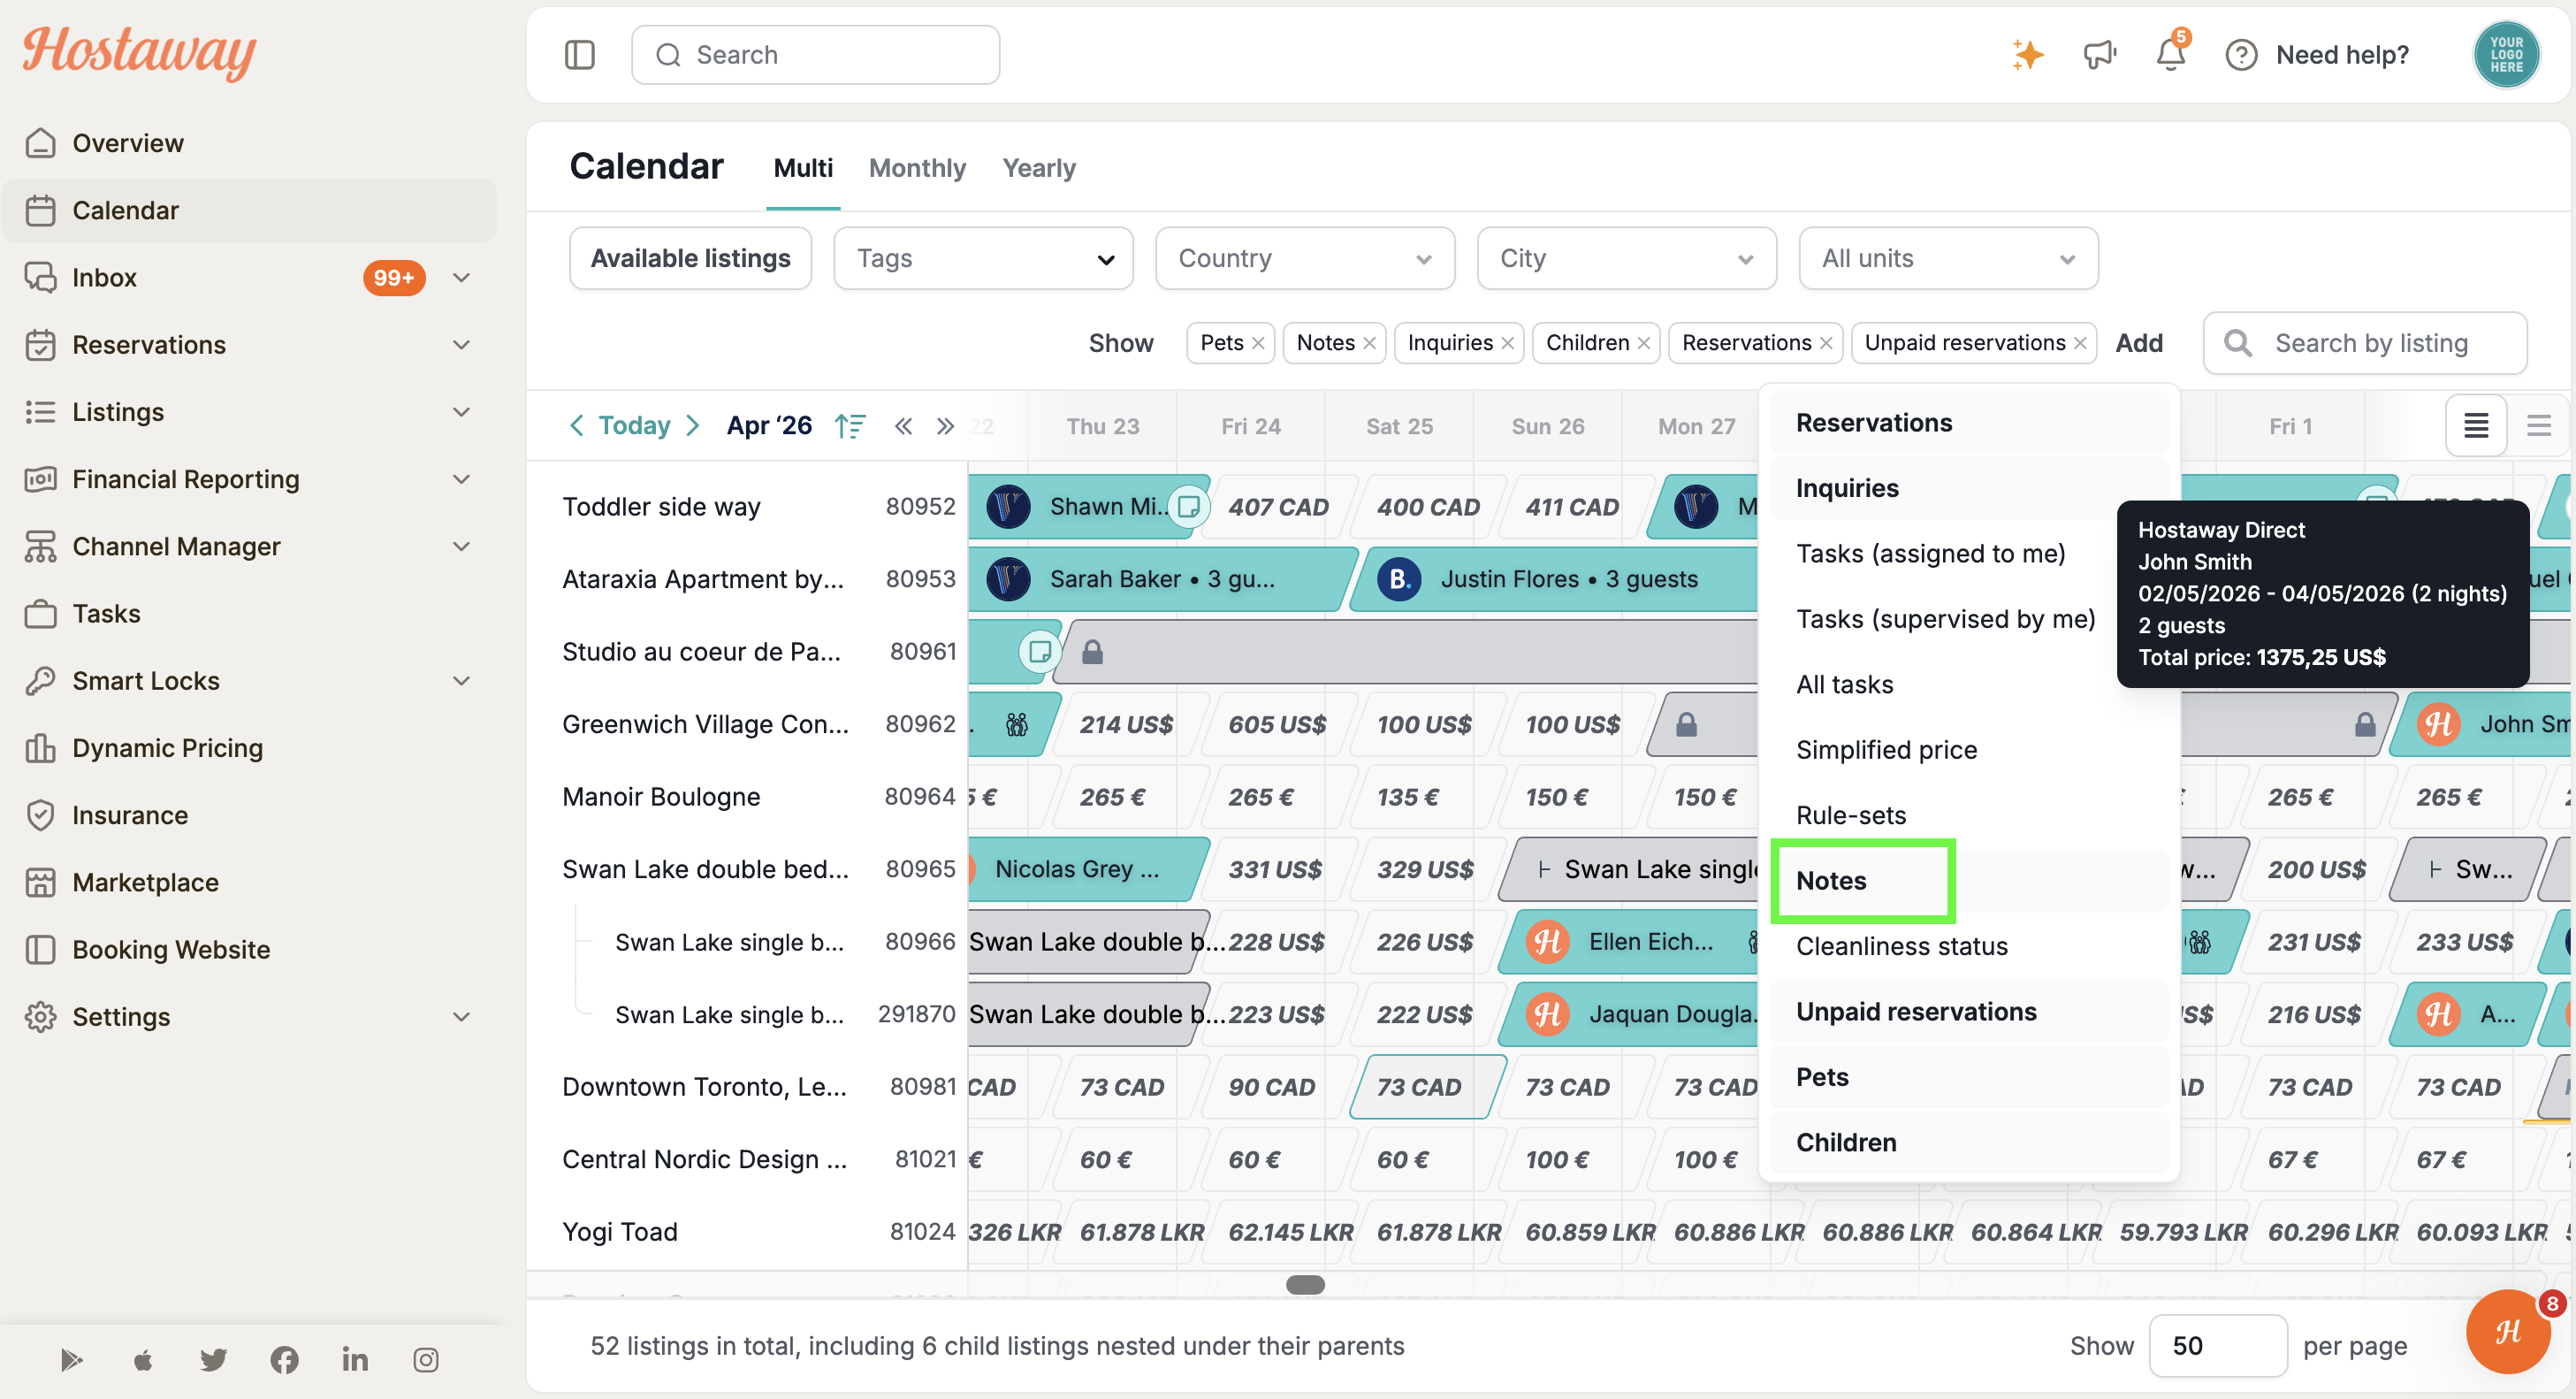This screenshot has height=1399, width=2576.
Task: Open the City dropdown
Action: click(1626, 259)
